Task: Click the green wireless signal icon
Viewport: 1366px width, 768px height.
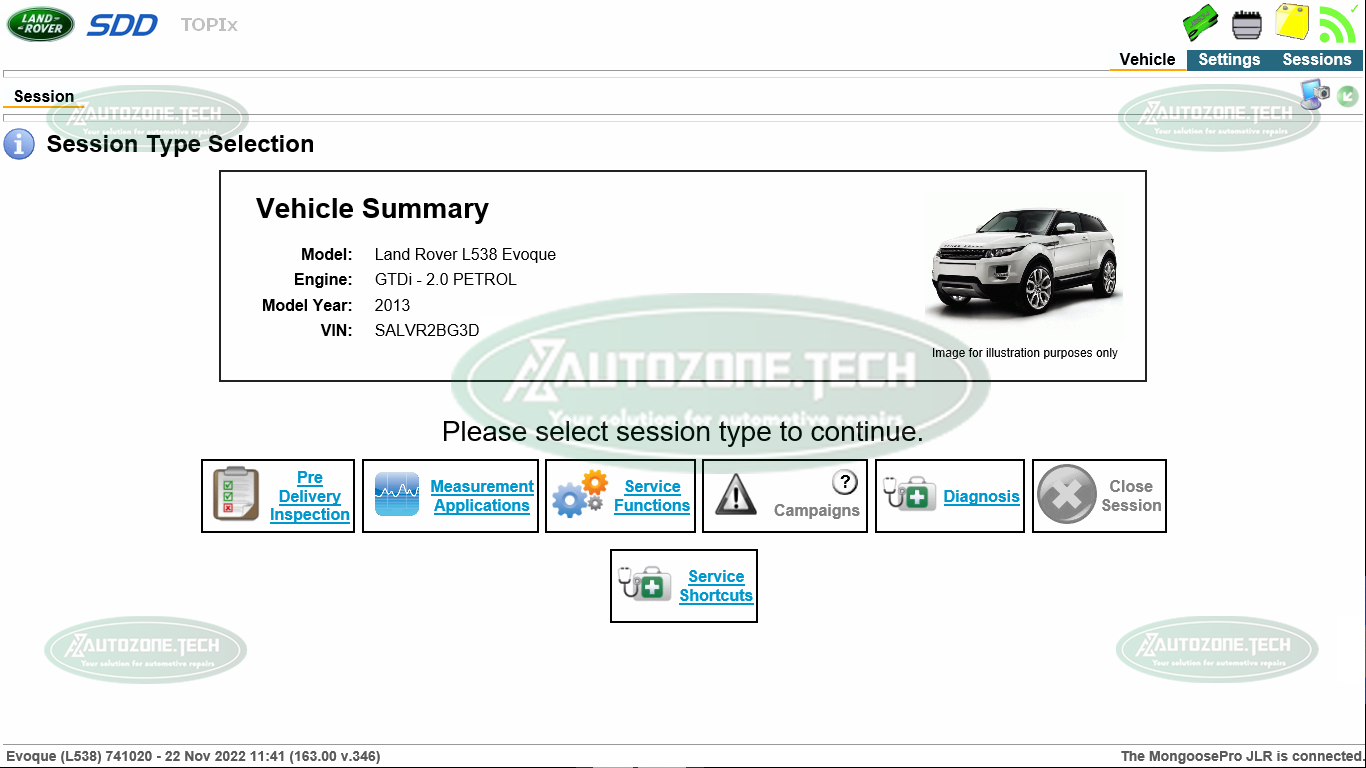Action: pyautogui.click(x=1337, y=24)
